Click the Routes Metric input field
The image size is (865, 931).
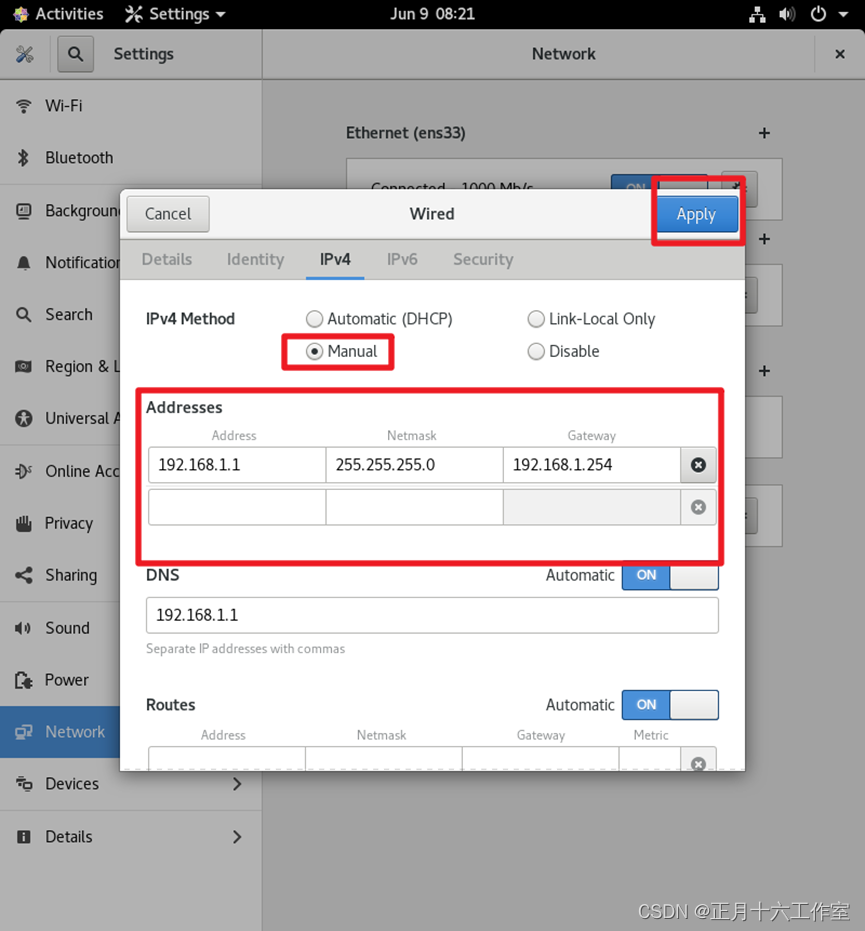click(650, 759)
